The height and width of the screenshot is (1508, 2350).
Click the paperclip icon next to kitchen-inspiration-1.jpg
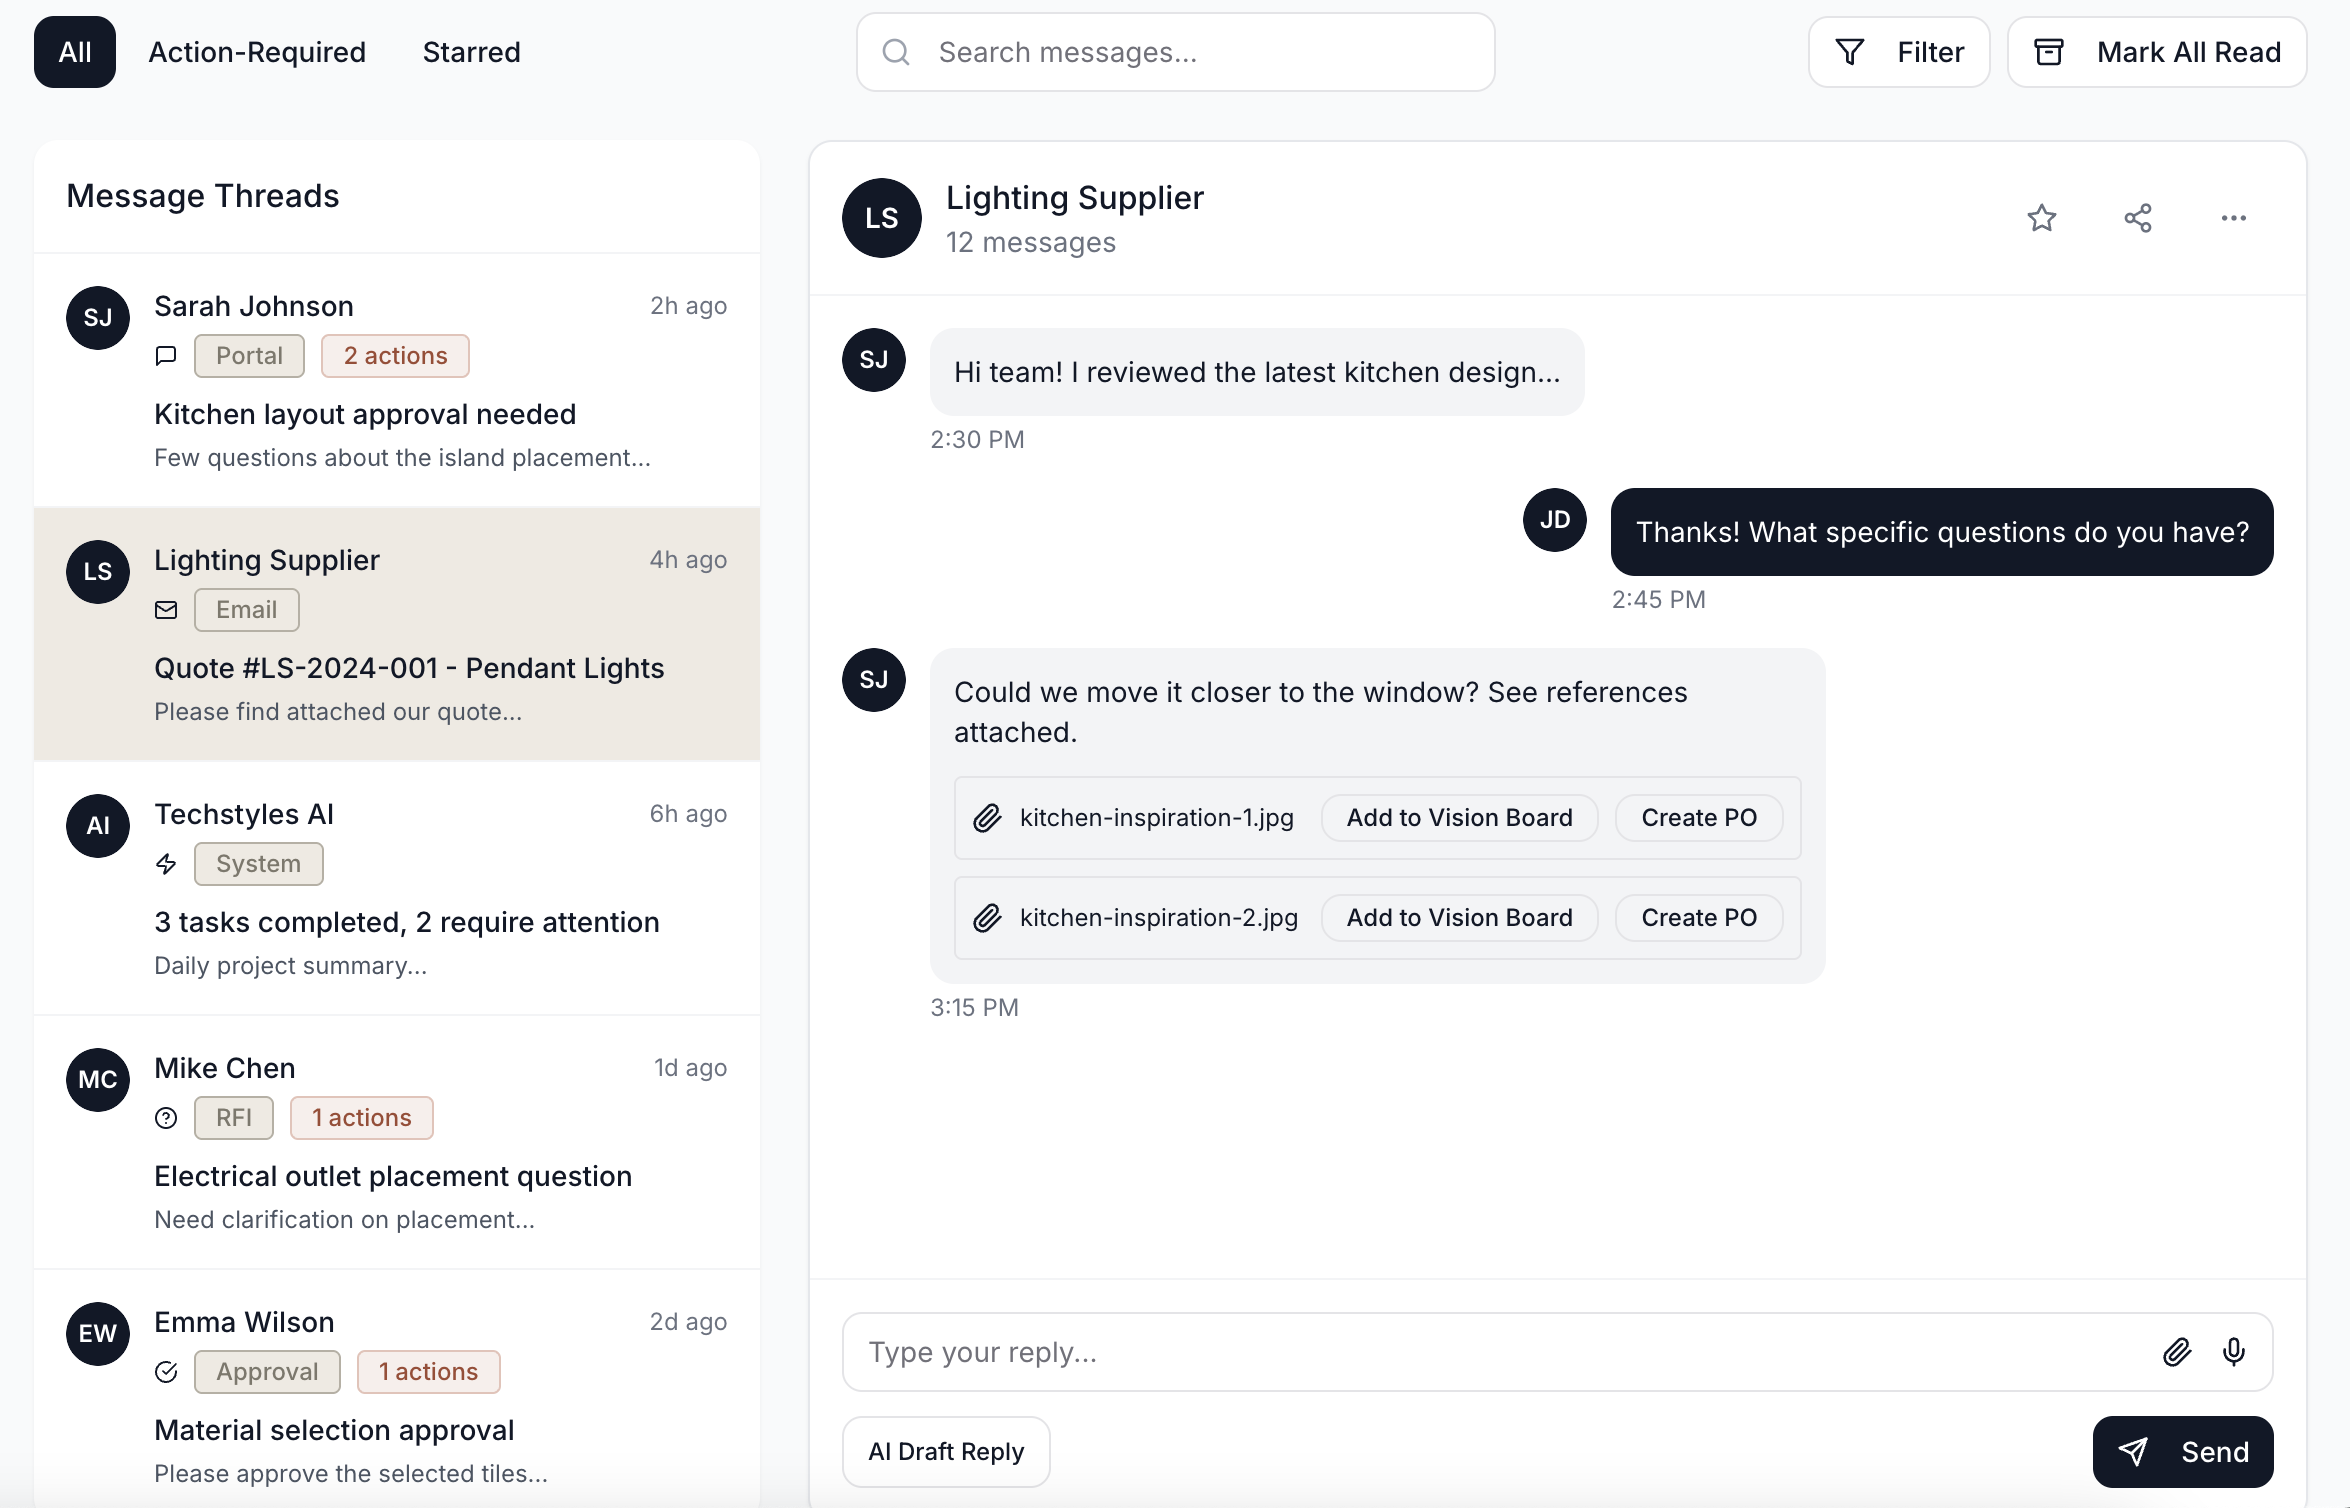click(987, 817)
